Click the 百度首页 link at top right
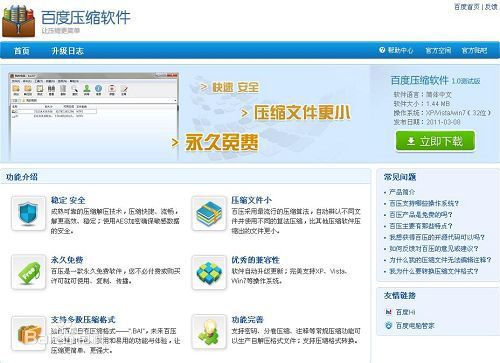The height and width of the screenshot is (363, 500). point(467,7)
